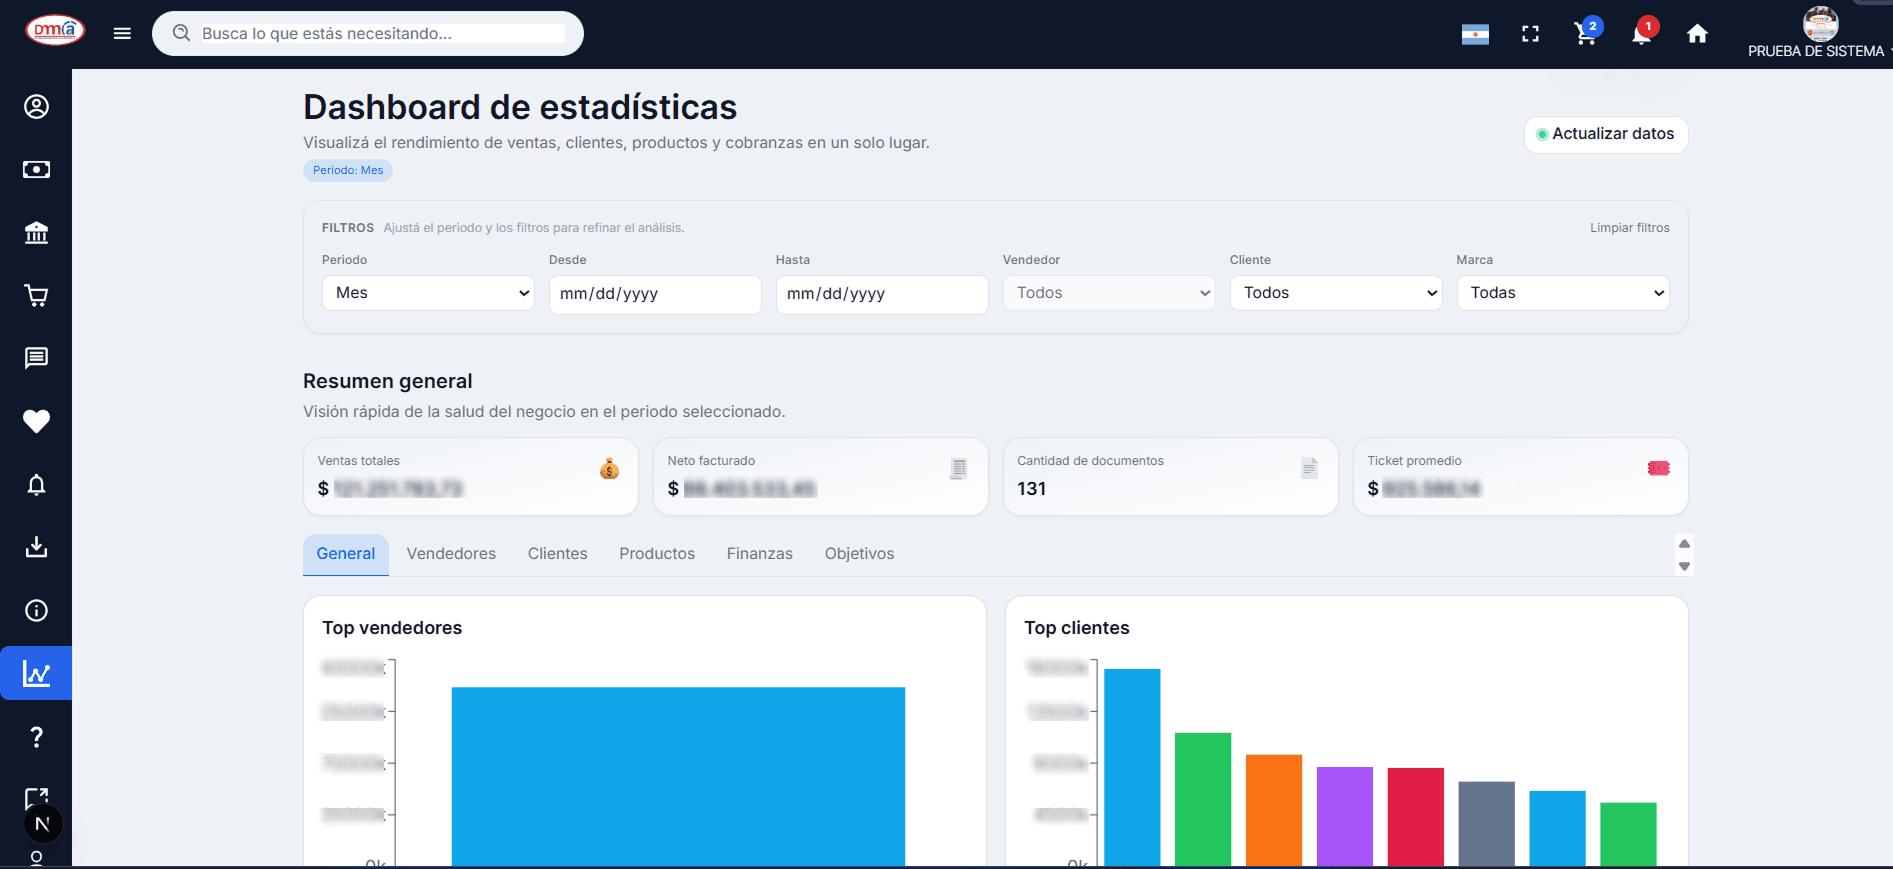Click the document icon in Cantidad de documentos
Viewport: 1893px width, 869px height.
click(1309, 468)
